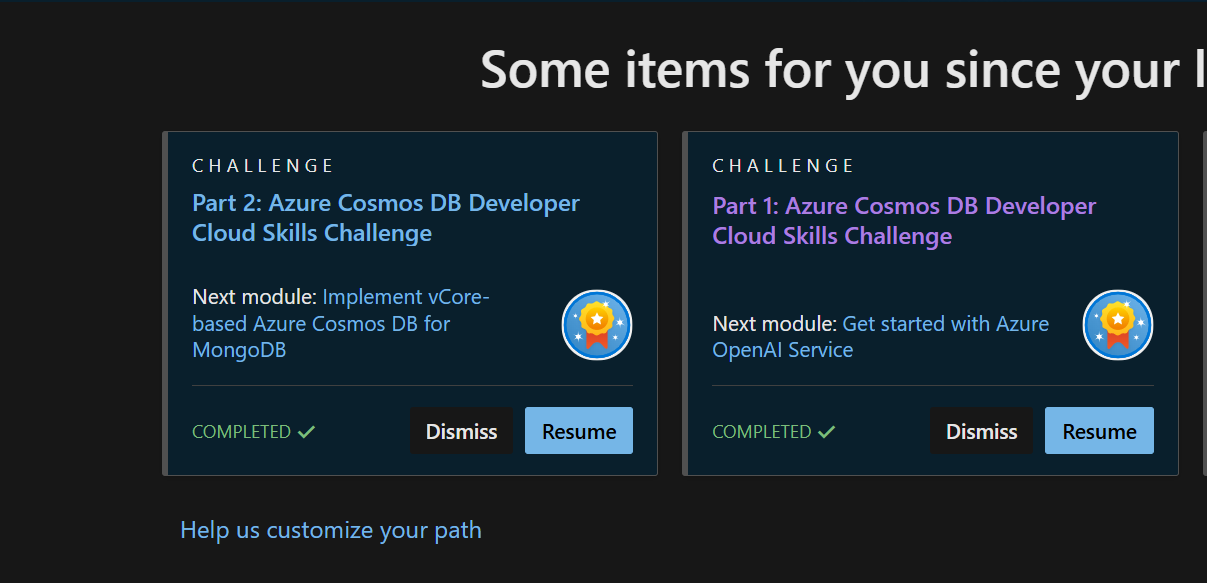Open the Implement vCore-based Azure Cosmos DB module
The image size is (1207, 583).
pos(341,324)
